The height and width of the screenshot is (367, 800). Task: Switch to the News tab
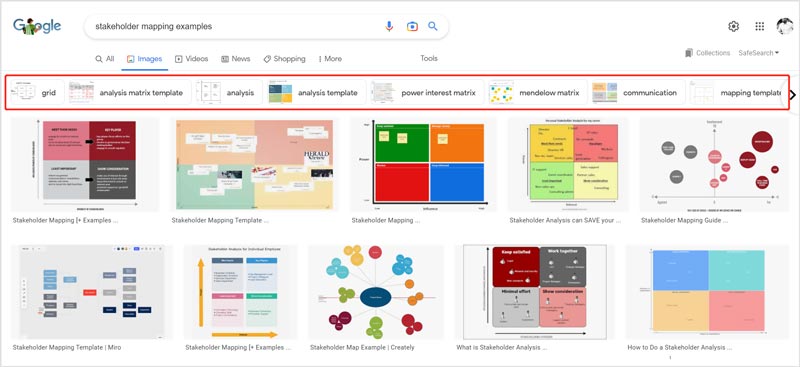coord(236,59)
